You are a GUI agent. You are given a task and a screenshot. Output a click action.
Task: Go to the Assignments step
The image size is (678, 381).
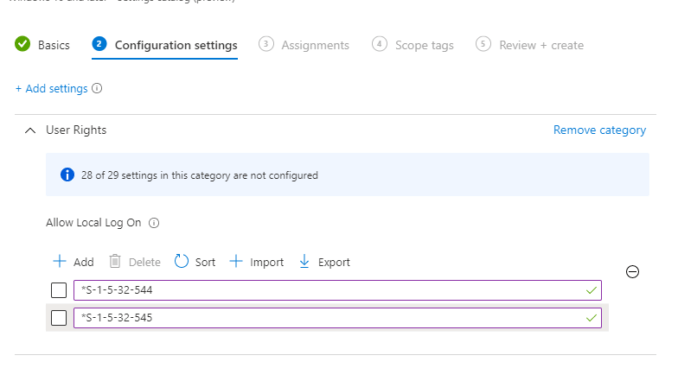coord(304,45)
